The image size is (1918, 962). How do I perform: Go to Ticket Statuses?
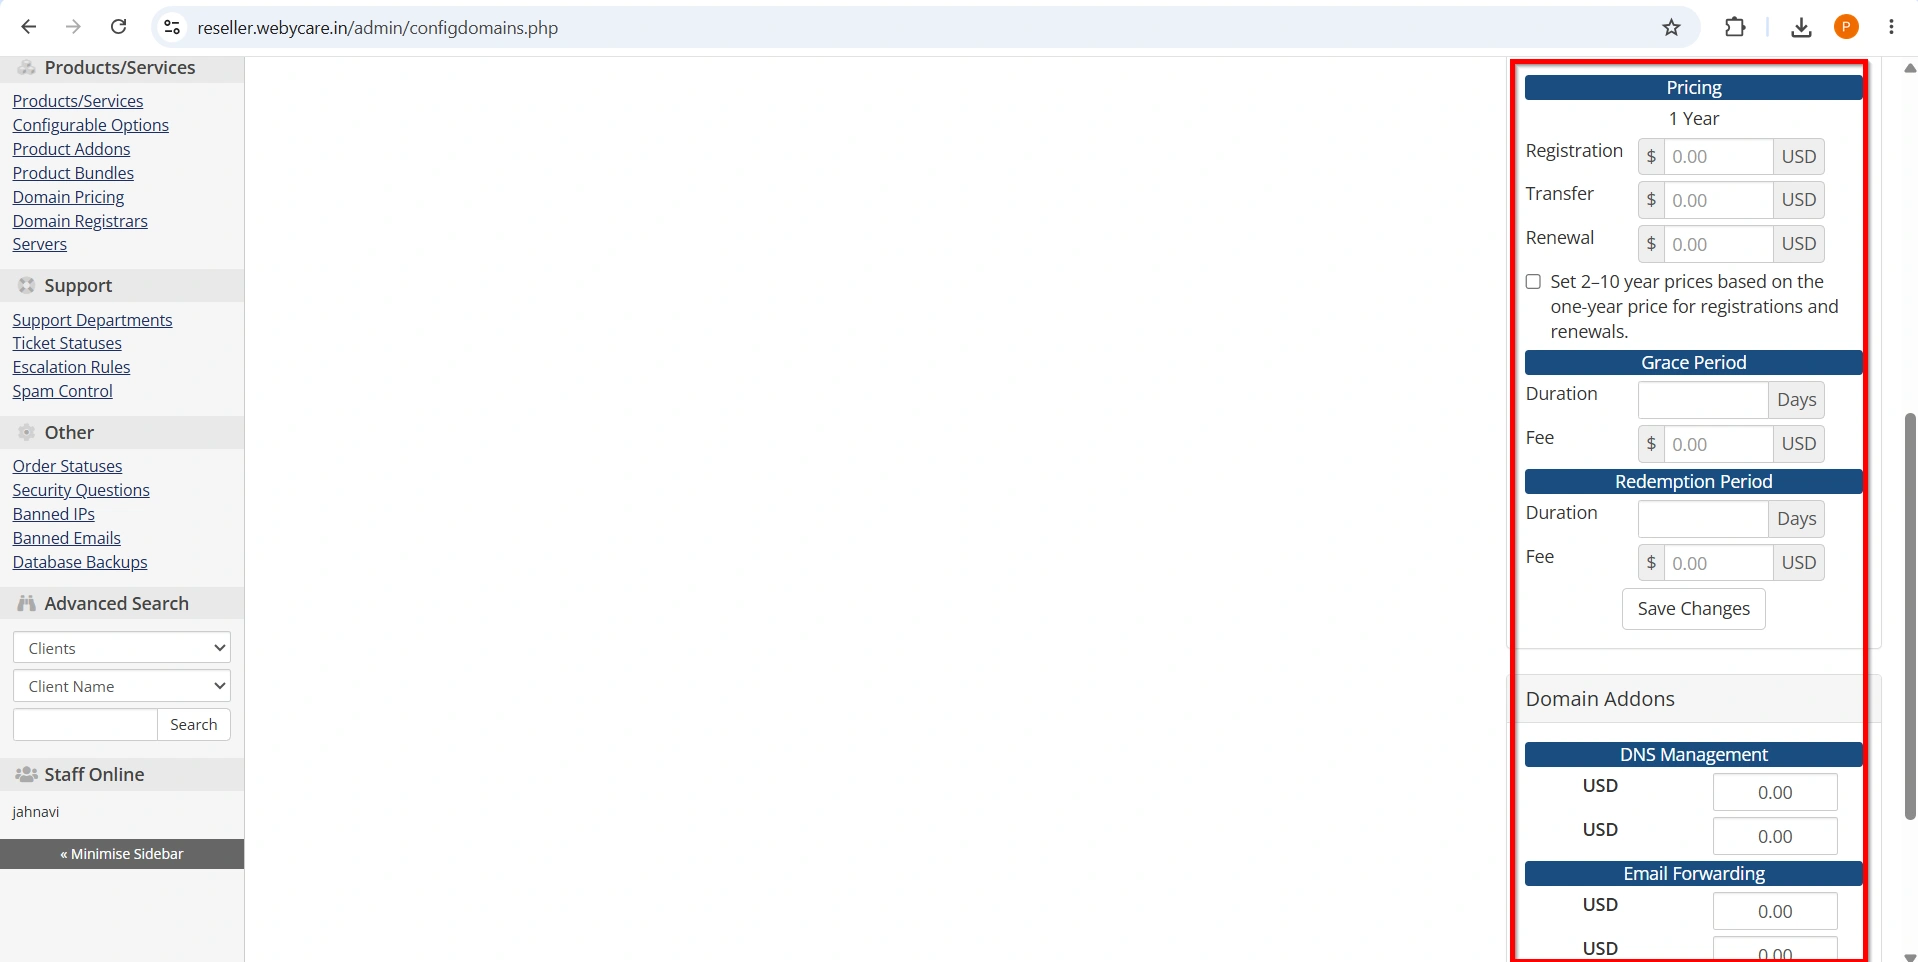[x=67, y=343]
